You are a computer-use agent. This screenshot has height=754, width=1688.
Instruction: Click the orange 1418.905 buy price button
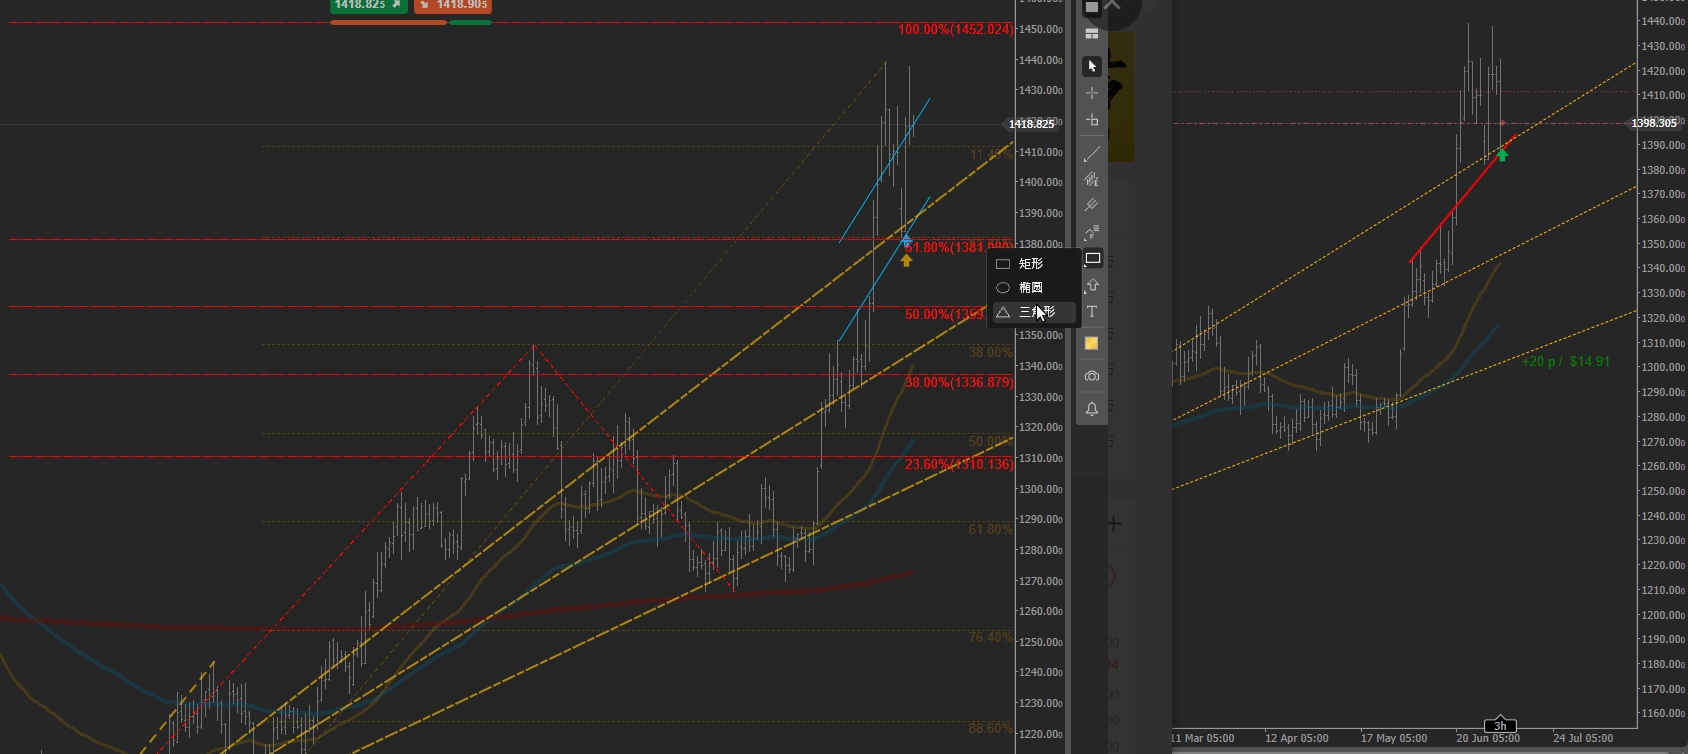(x=453, y=5)
